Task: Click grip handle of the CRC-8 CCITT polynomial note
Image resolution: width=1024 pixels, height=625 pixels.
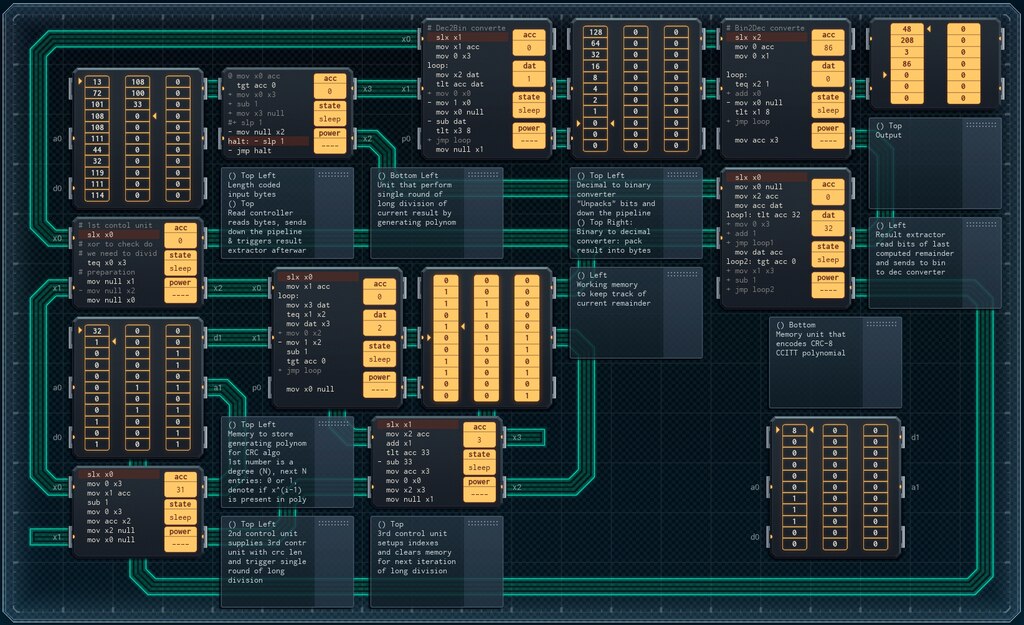Action: click(x=882, y=324)
